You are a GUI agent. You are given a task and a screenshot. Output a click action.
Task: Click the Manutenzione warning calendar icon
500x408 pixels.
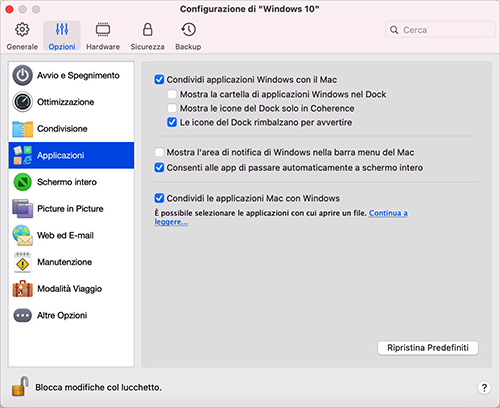[x=23, y=262]
